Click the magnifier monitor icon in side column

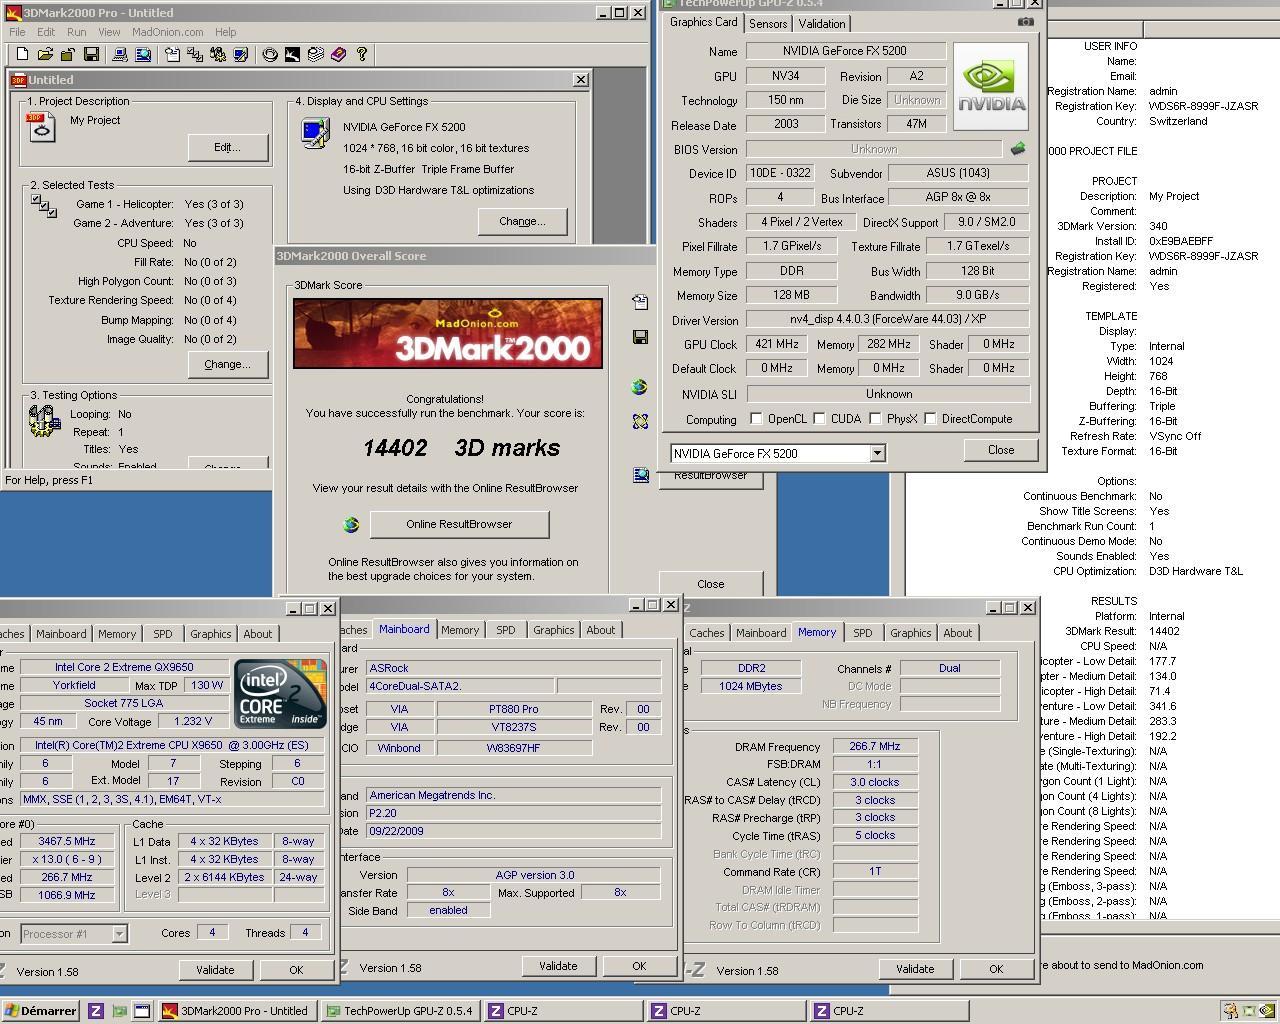[x=640, y=475]
